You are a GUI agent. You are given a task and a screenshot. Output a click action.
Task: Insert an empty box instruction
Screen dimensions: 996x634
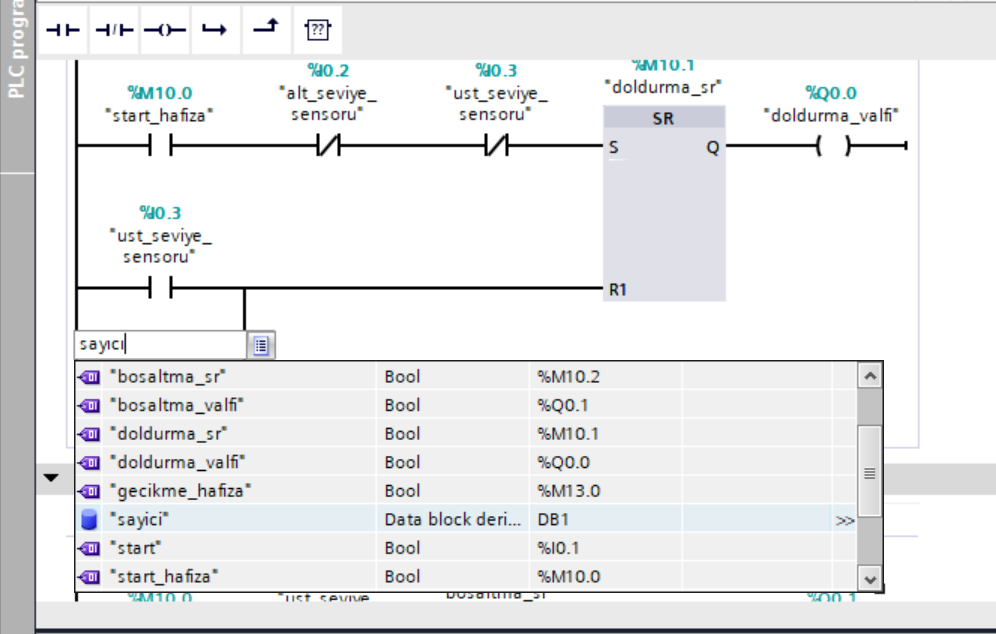pos(317,30)
